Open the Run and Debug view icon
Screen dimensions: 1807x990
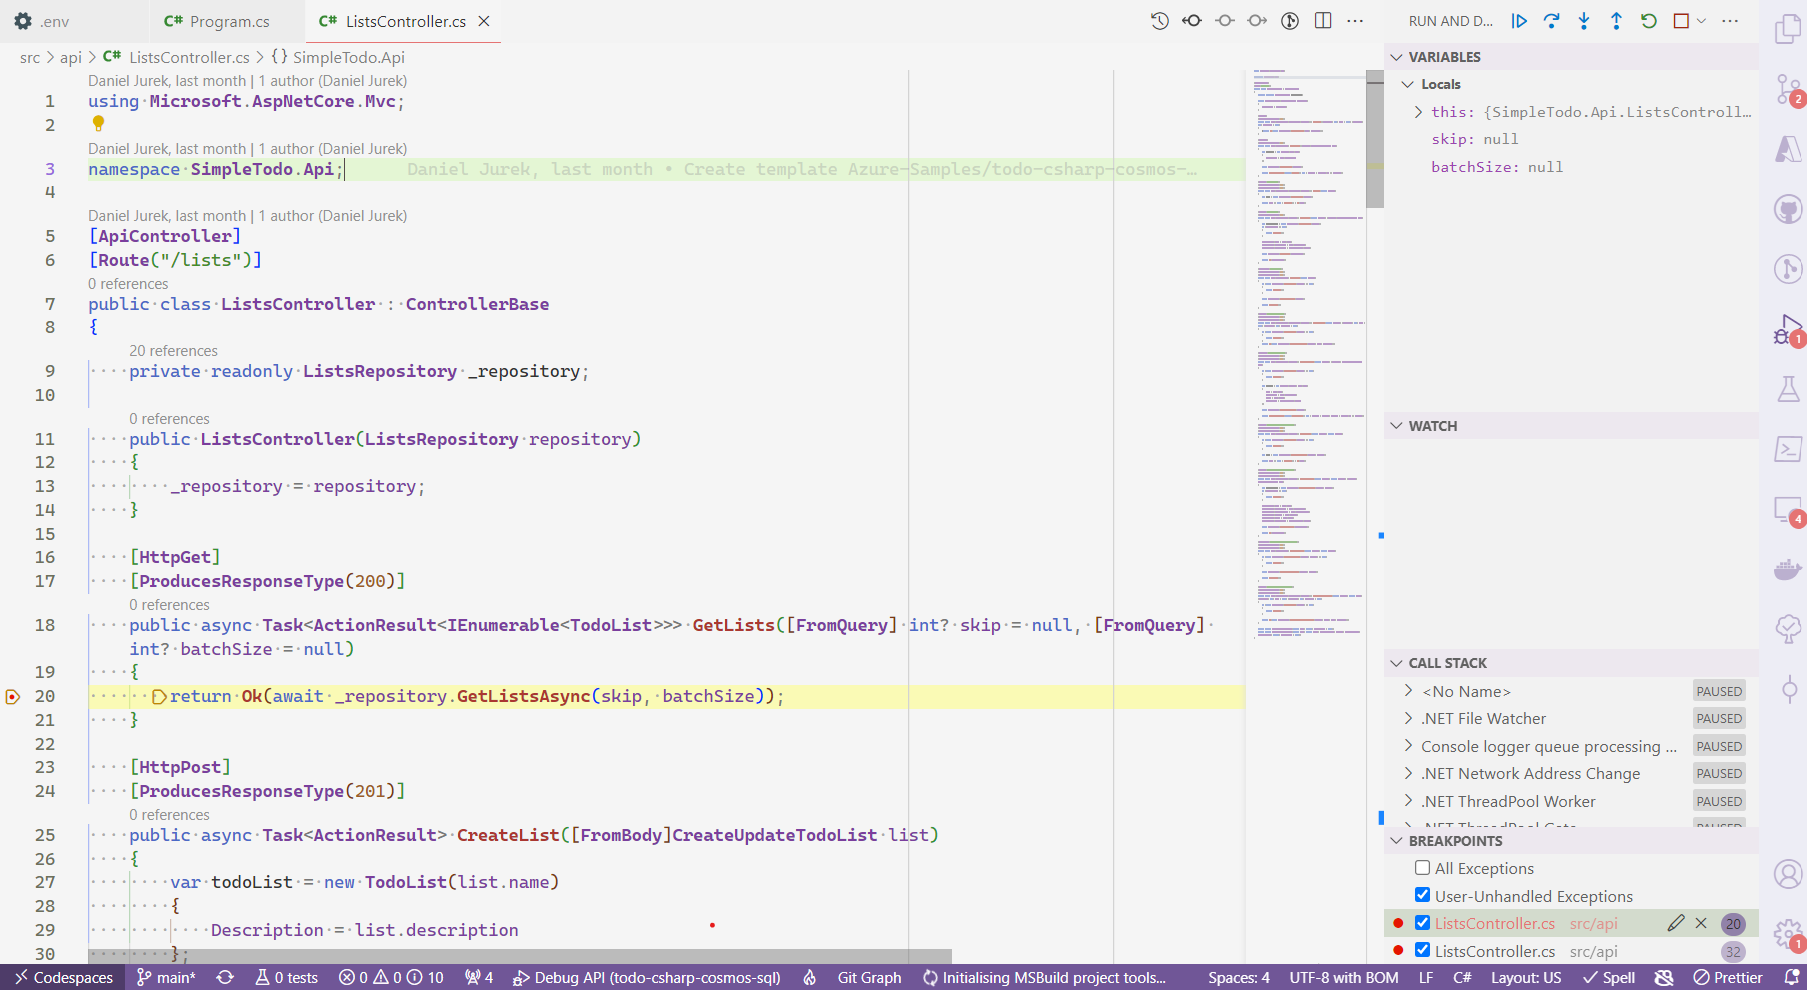[x=1788, y=329]
